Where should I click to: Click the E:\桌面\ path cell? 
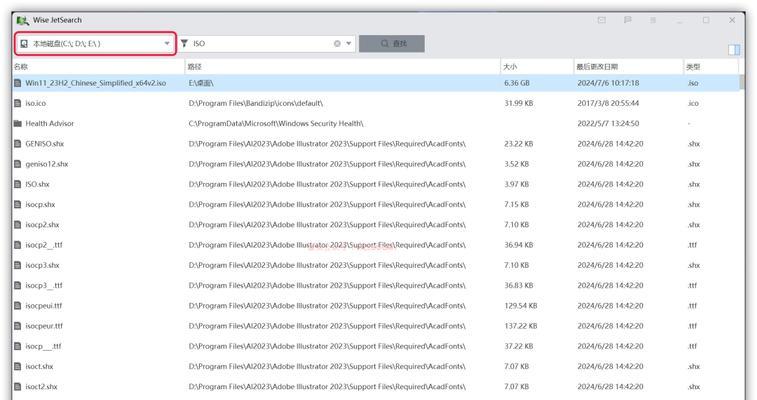pos(201,83)
